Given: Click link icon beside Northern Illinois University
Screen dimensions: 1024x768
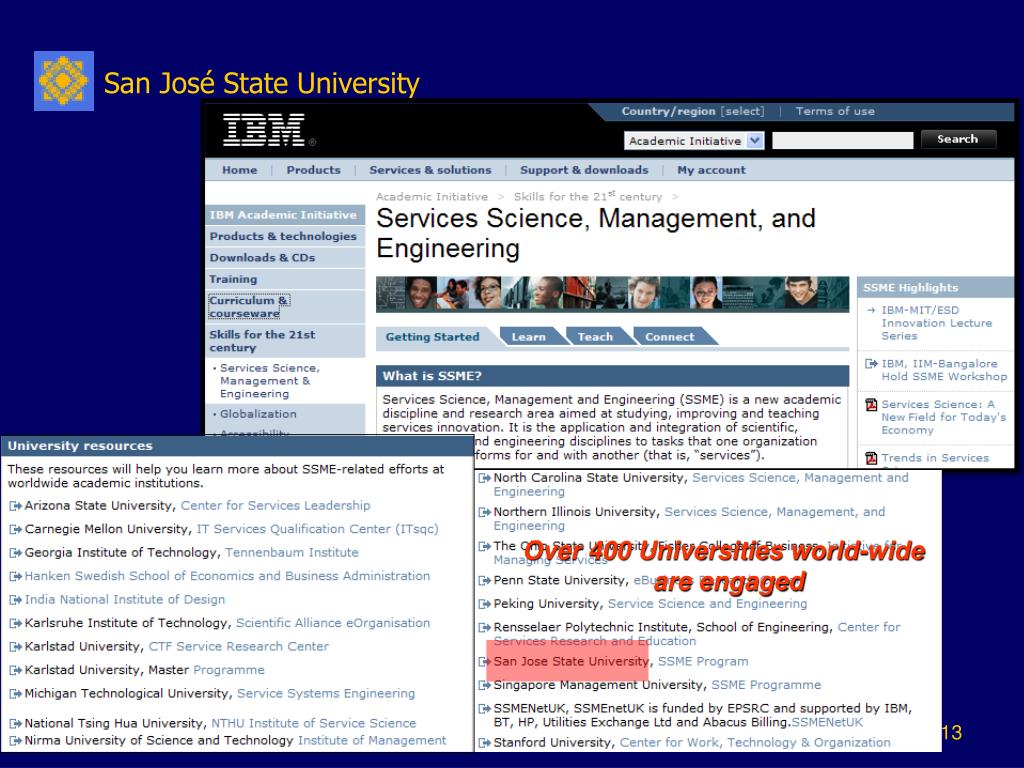Looking at the screenshot, I should click(x=484, y=512).
